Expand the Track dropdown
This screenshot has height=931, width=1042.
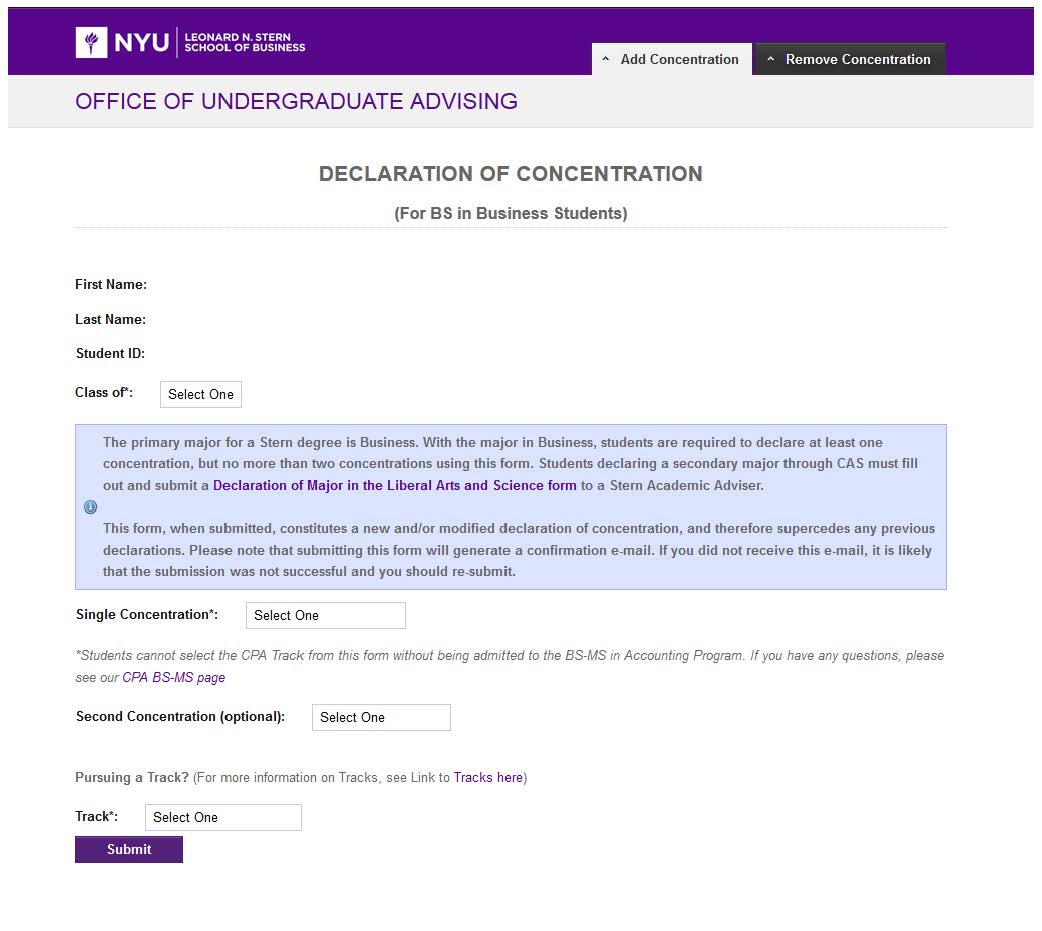tap(223, 817)
